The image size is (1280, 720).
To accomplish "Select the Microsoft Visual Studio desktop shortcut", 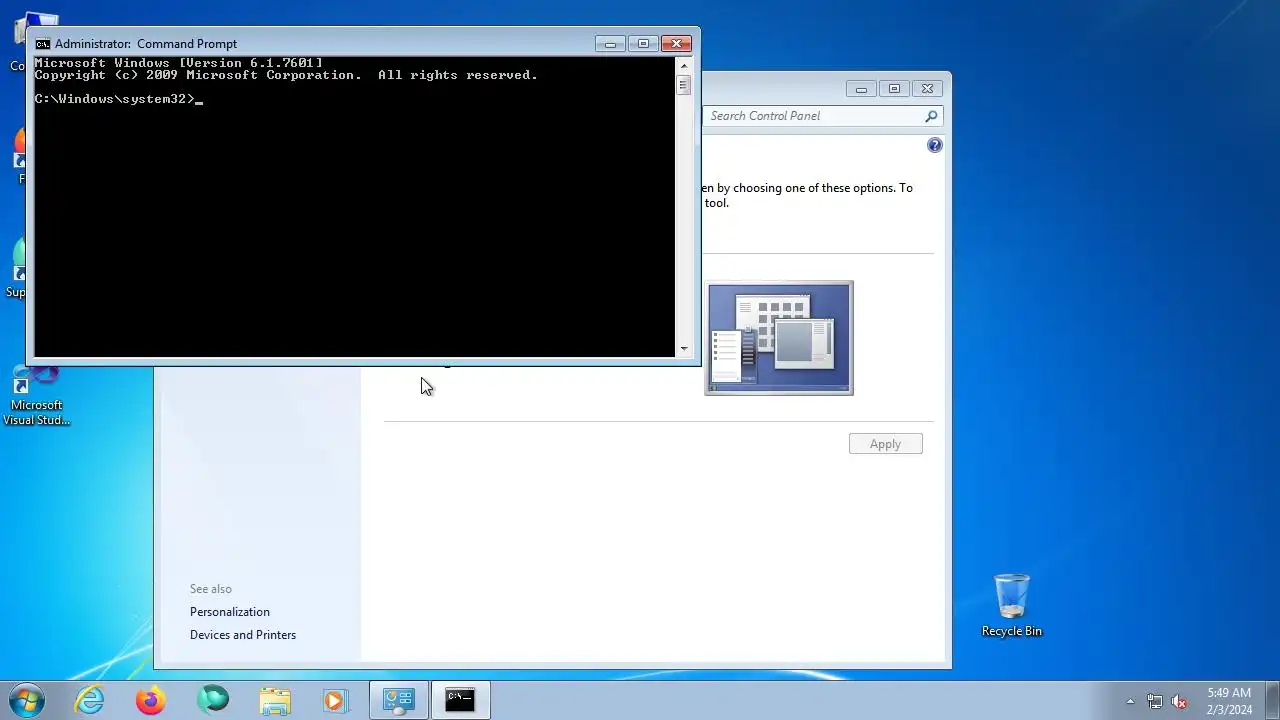I will (36, 397).
